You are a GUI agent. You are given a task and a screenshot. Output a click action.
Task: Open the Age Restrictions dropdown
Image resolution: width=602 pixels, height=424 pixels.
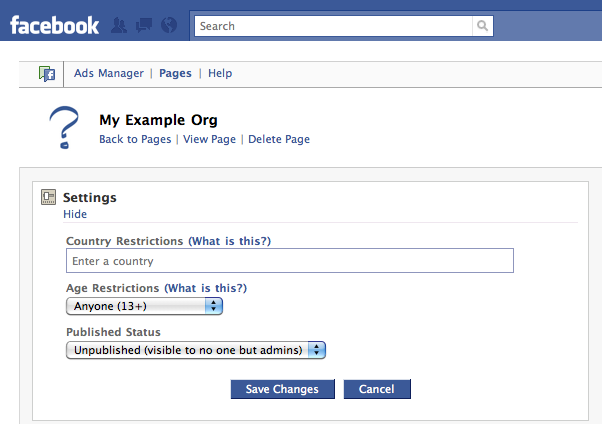point(144,306)
